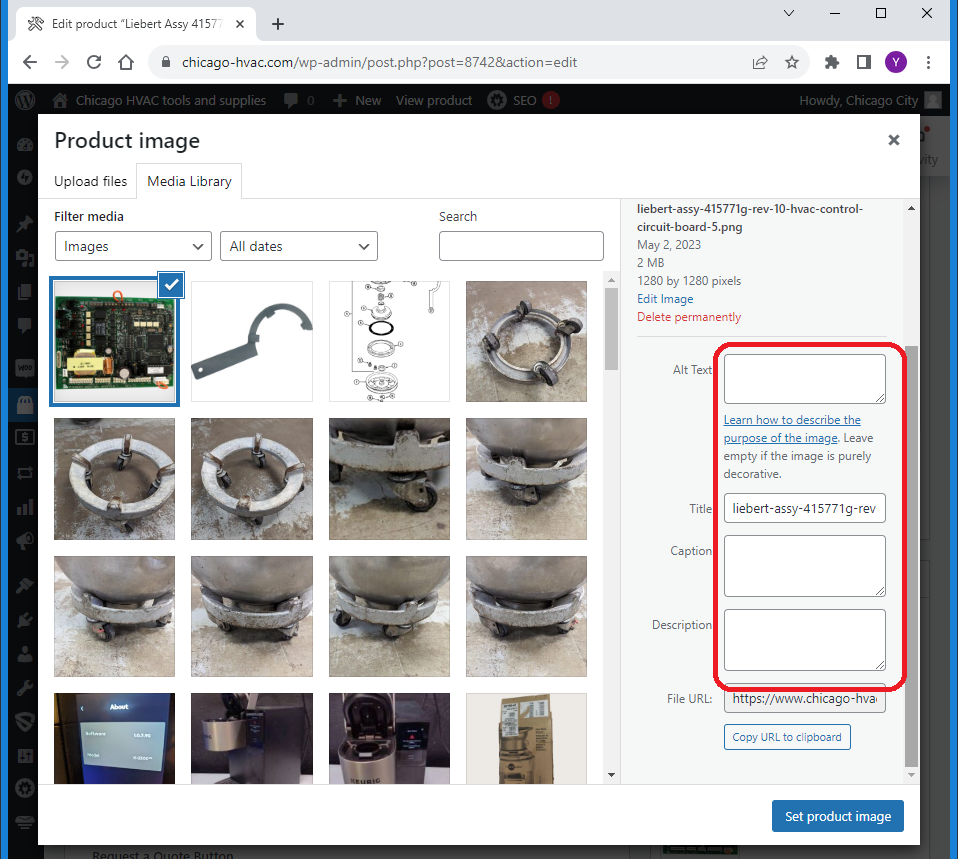Click the share page icon in address bar
The height and width of the screenshot is (859, 958).
760,62
